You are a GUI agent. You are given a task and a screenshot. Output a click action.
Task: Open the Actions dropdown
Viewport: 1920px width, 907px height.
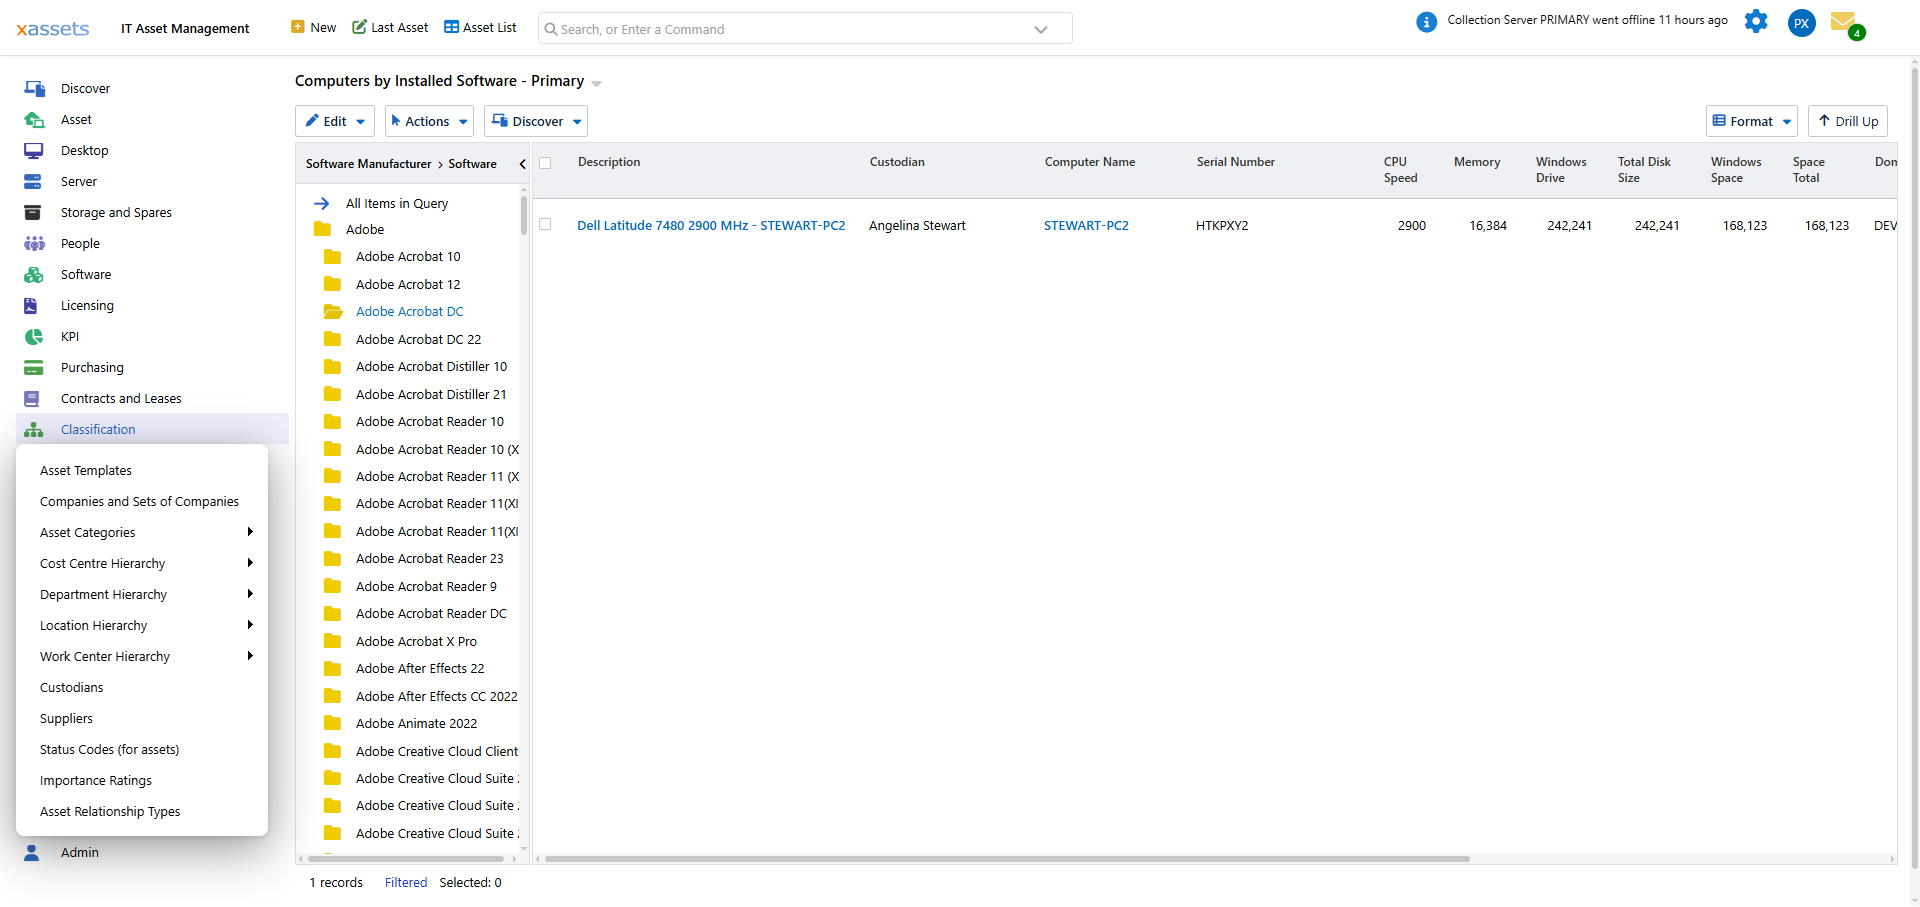point(429,121)
